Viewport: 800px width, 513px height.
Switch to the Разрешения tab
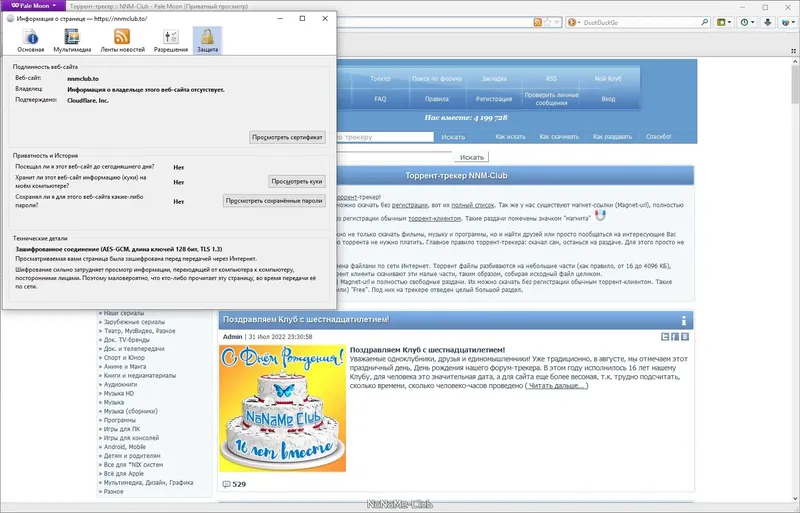[x=171, y=40]
